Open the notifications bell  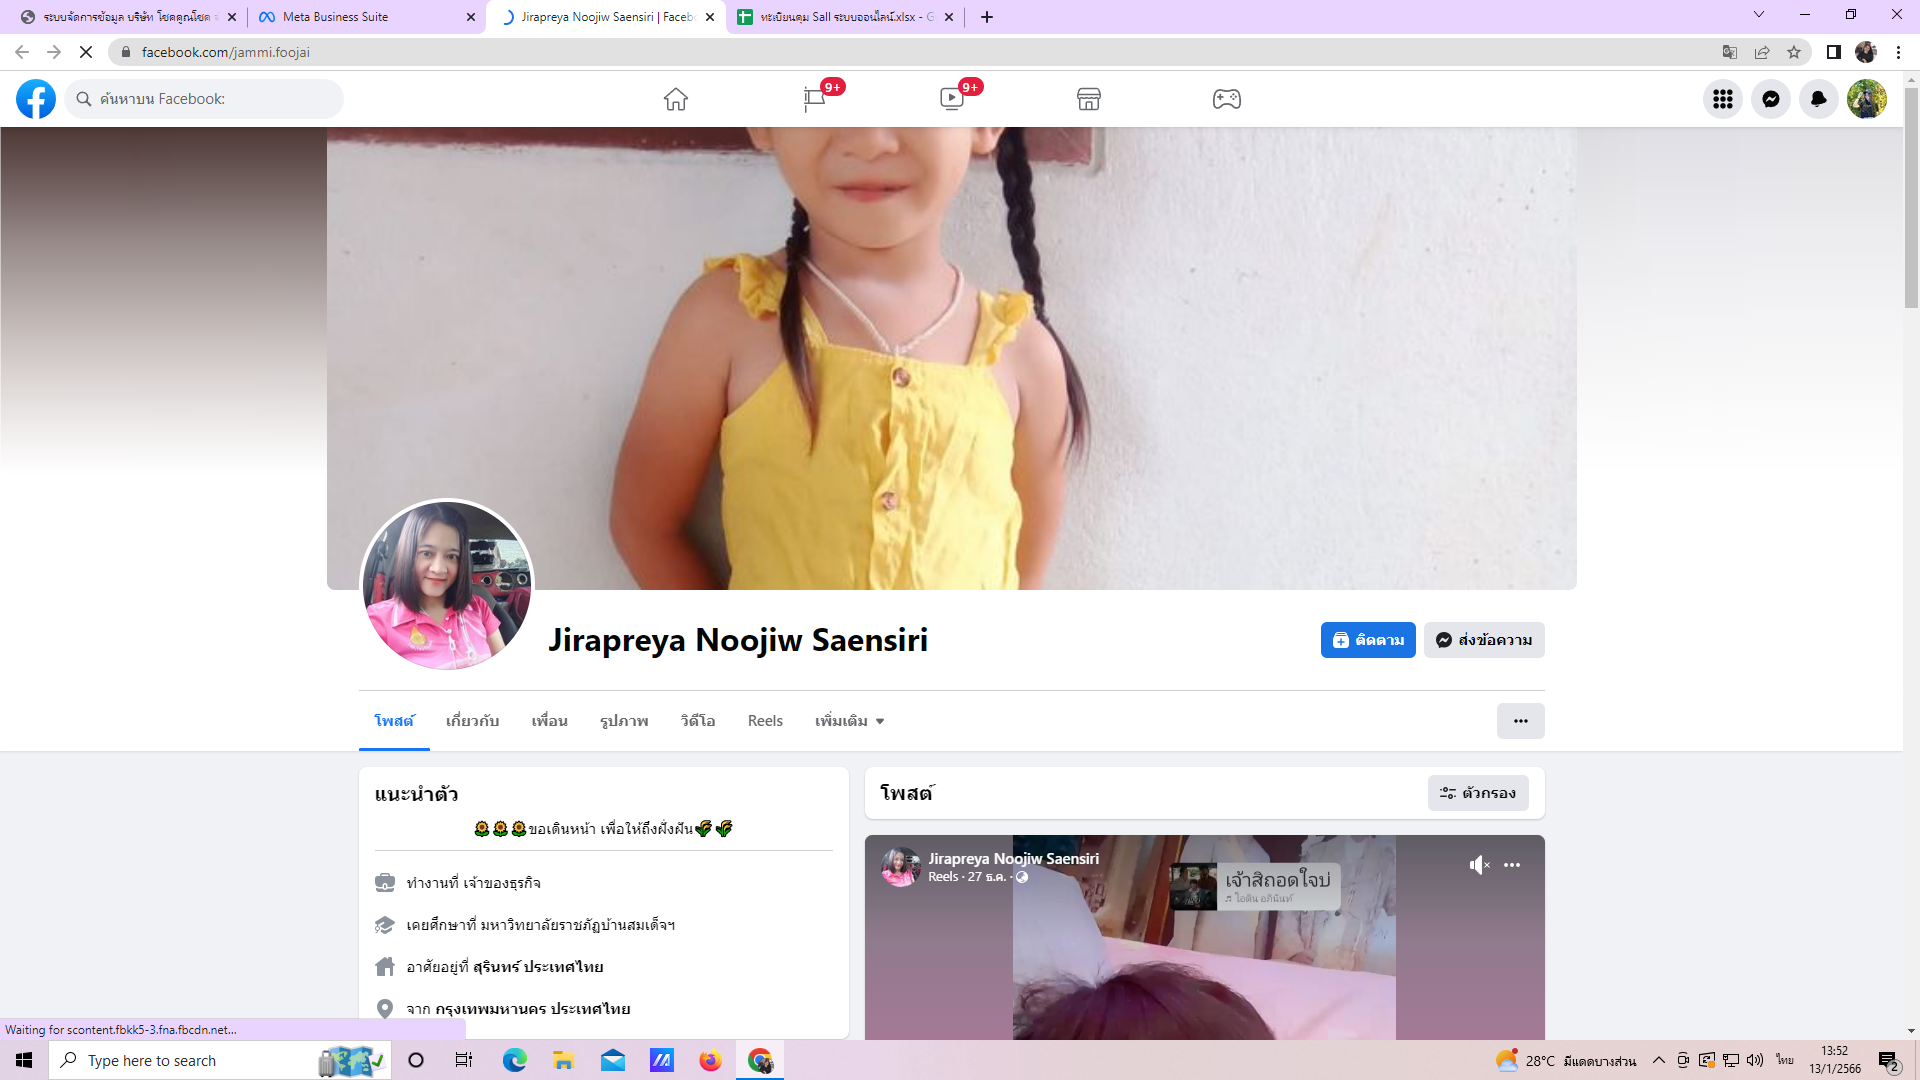(1818, 99)
